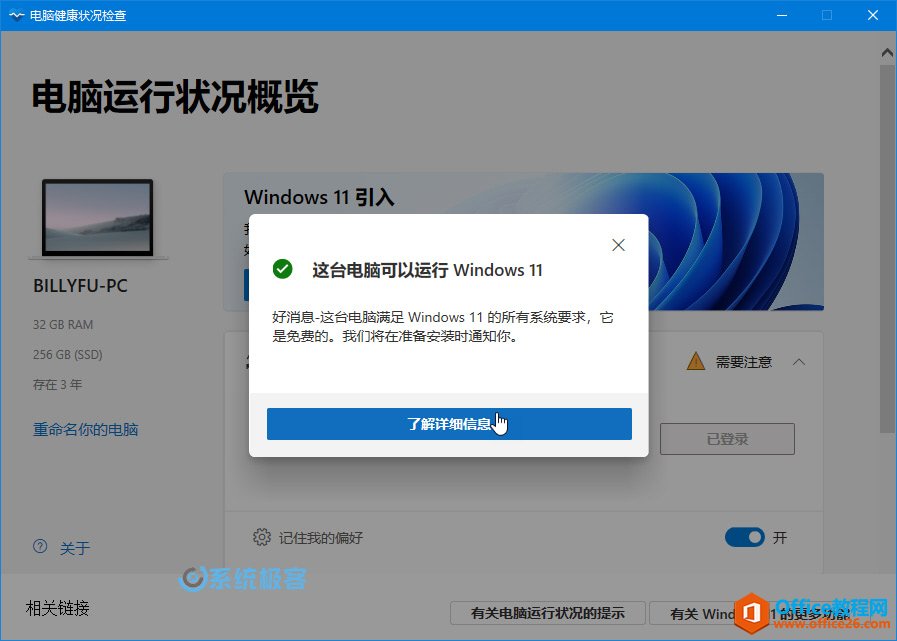Click the gear icon beside 记住我的偏好
897x641 pixels.
[x=262, y=537]
